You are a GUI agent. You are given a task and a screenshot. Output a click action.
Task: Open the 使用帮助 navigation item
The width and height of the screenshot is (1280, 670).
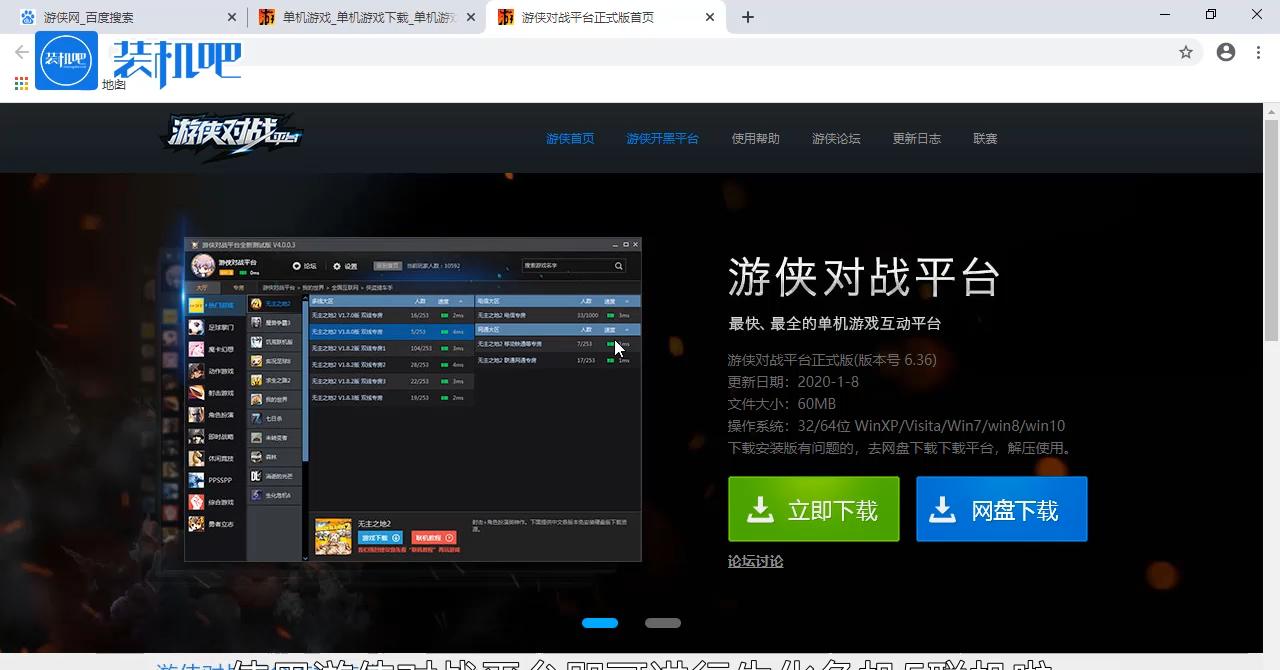click(x=755, y=139)
